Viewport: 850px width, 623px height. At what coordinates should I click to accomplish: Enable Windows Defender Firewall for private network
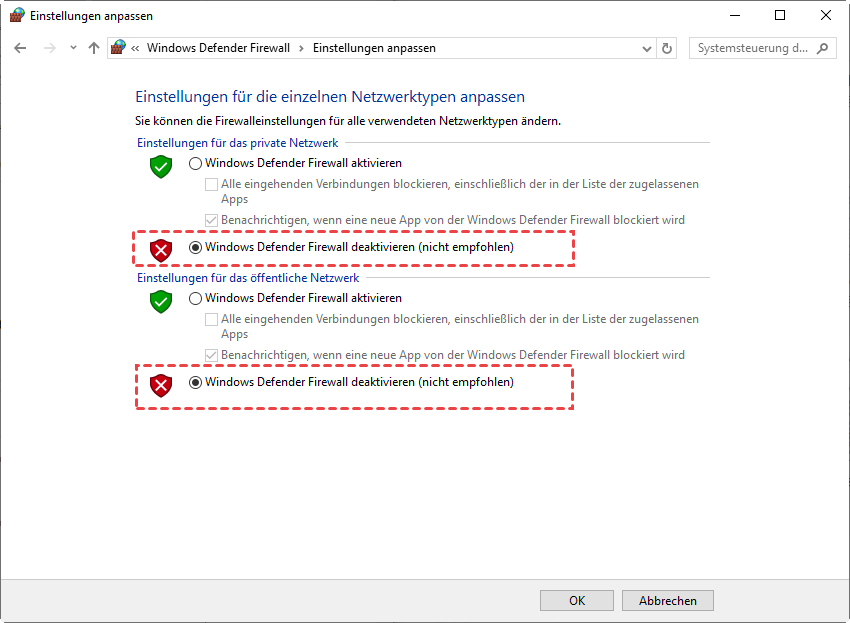point(195,163)
